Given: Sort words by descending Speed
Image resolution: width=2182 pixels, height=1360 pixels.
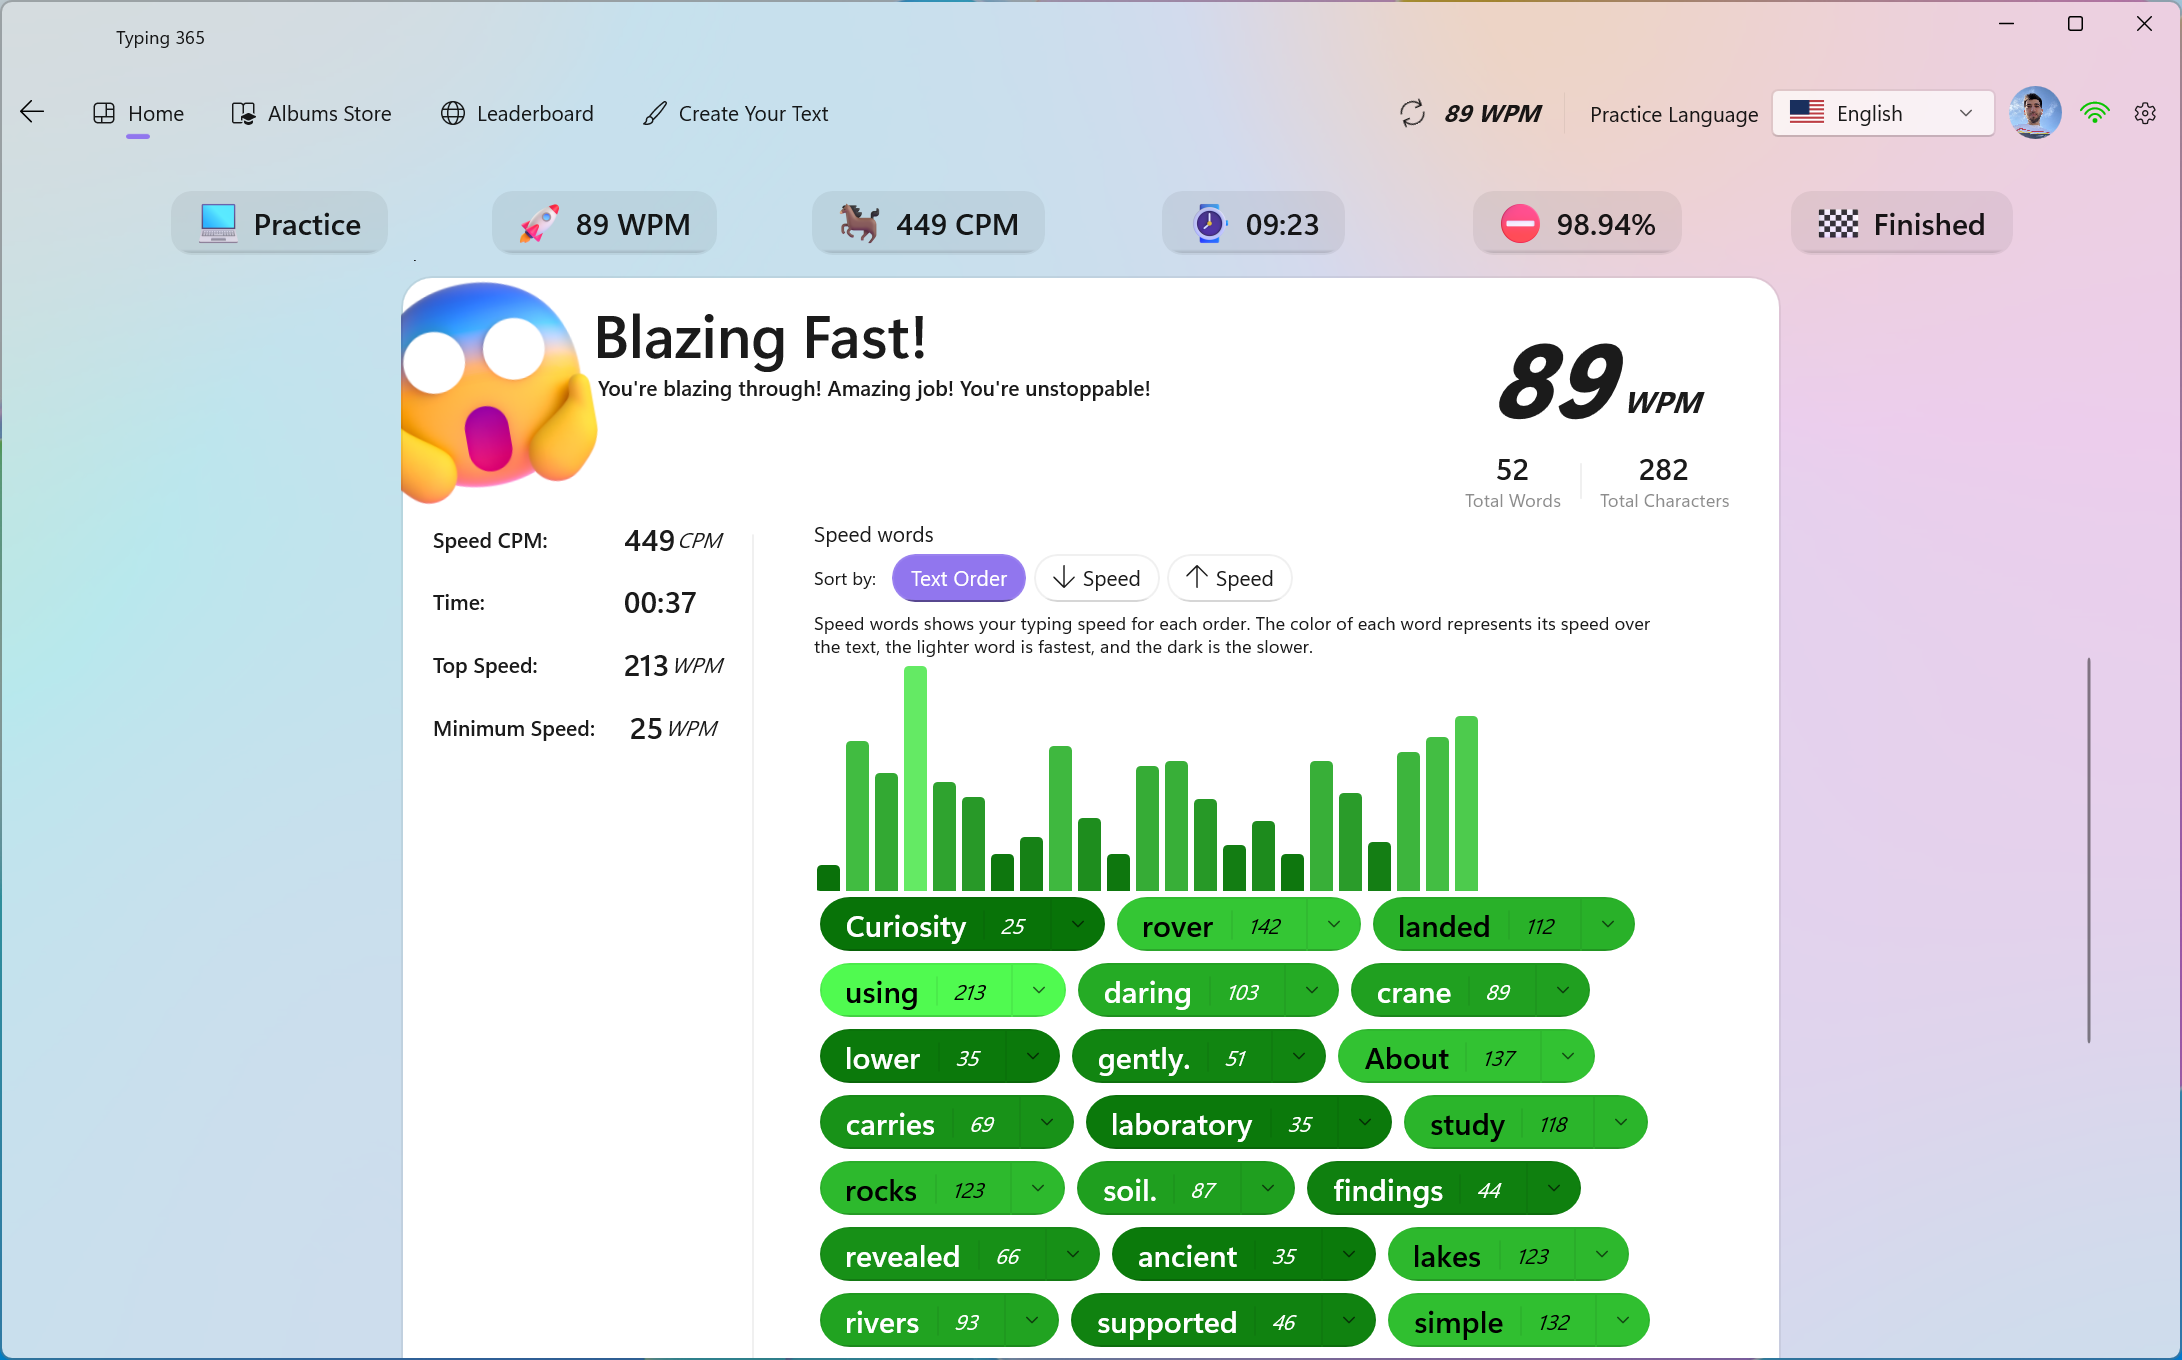Looking at the screenshot, I should (1097, 578).
